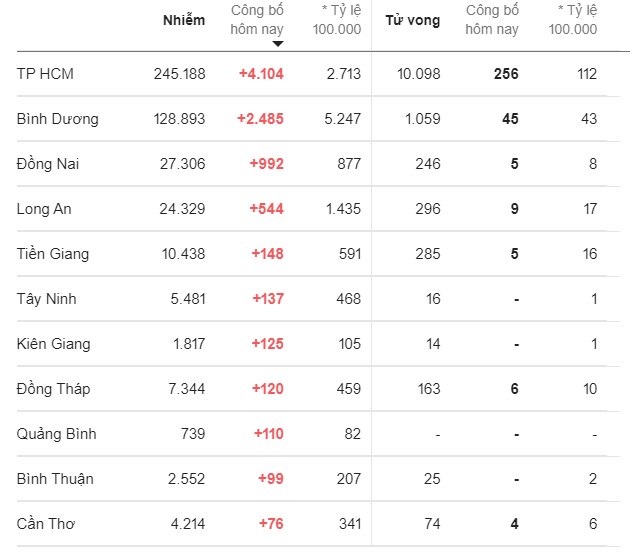Select the Bình Dương row
This screenshot has width=639, height=555.
click(x=58, y=119)
